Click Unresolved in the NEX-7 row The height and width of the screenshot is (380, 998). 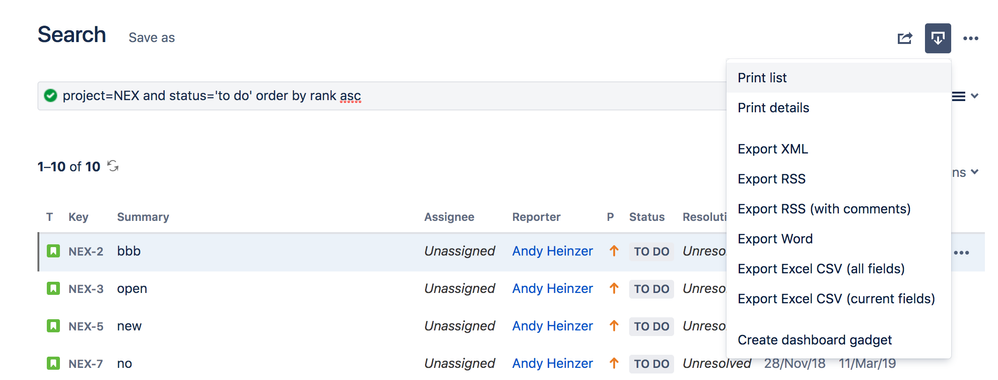(717, 363)
